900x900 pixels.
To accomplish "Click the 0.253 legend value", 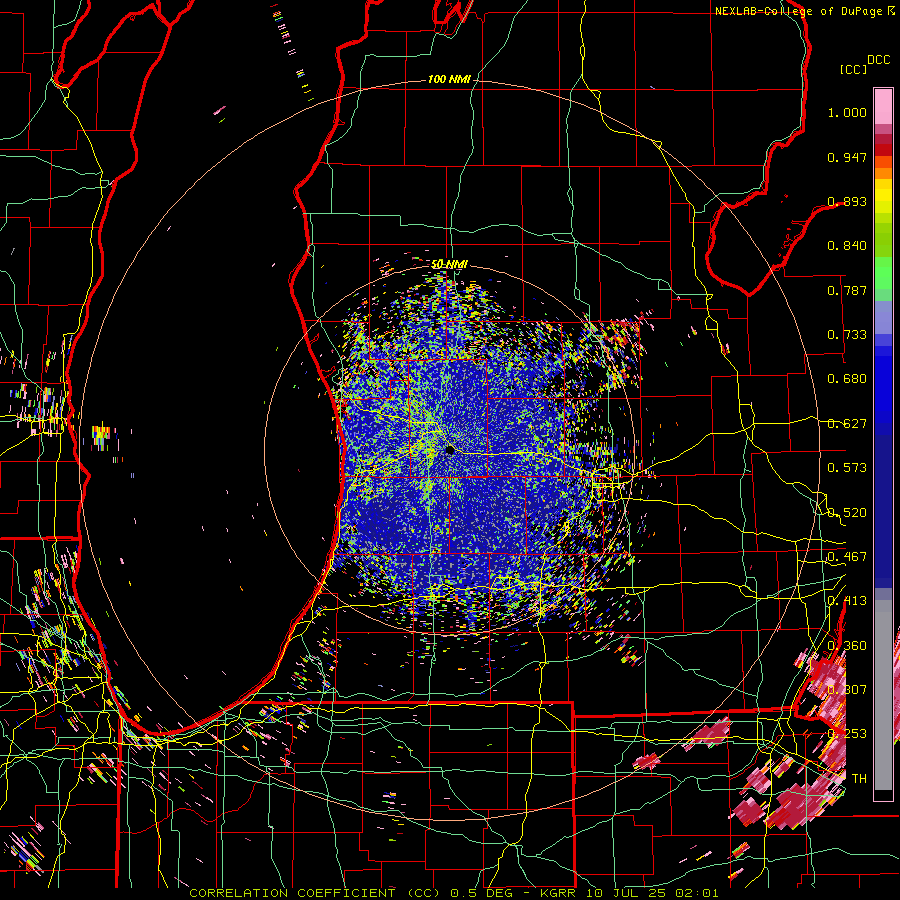I will (x=847, y=734).
